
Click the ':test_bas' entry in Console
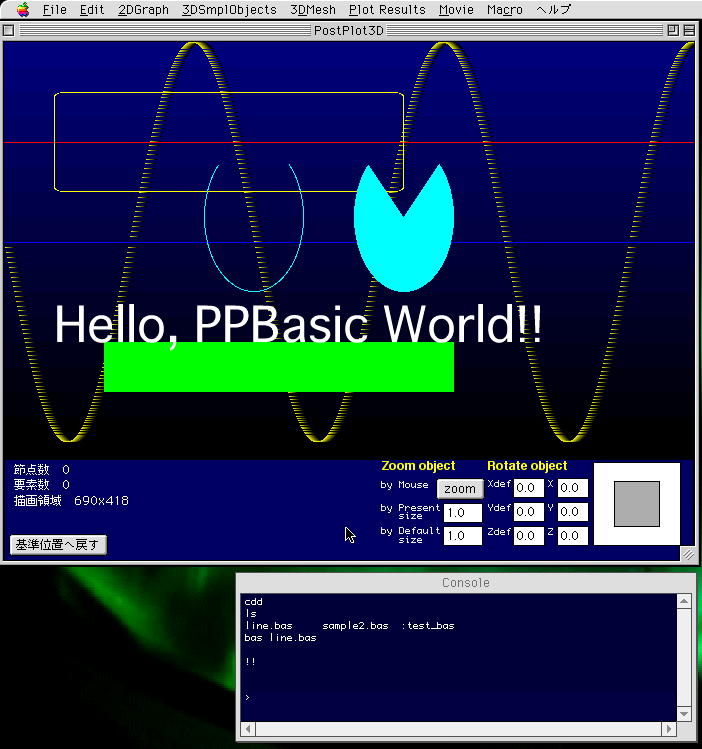coord(428,626)
